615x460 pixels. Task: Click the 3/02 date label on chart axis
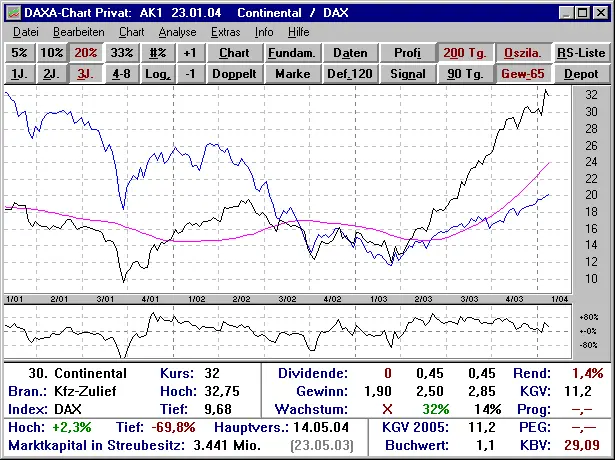point(287,299)
